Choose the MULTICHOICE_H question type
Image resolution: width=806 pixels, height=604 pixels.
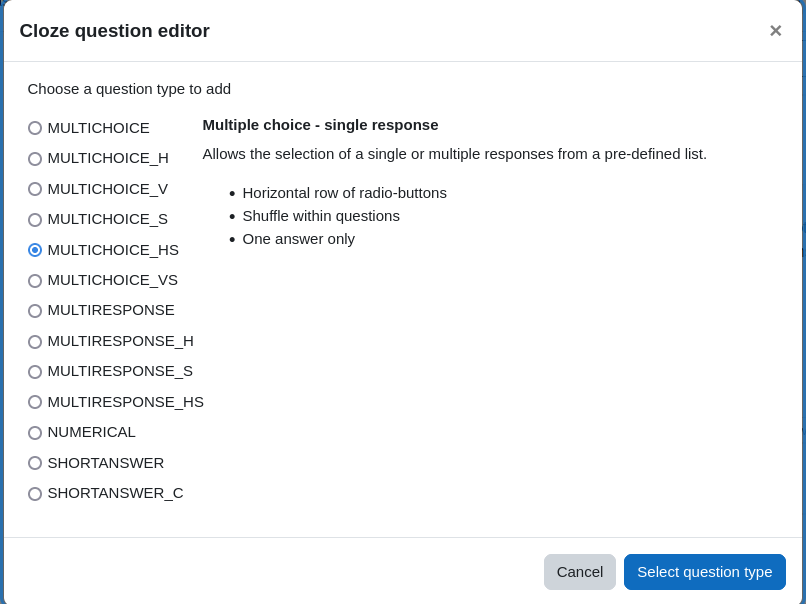click(x=35, y=158)
